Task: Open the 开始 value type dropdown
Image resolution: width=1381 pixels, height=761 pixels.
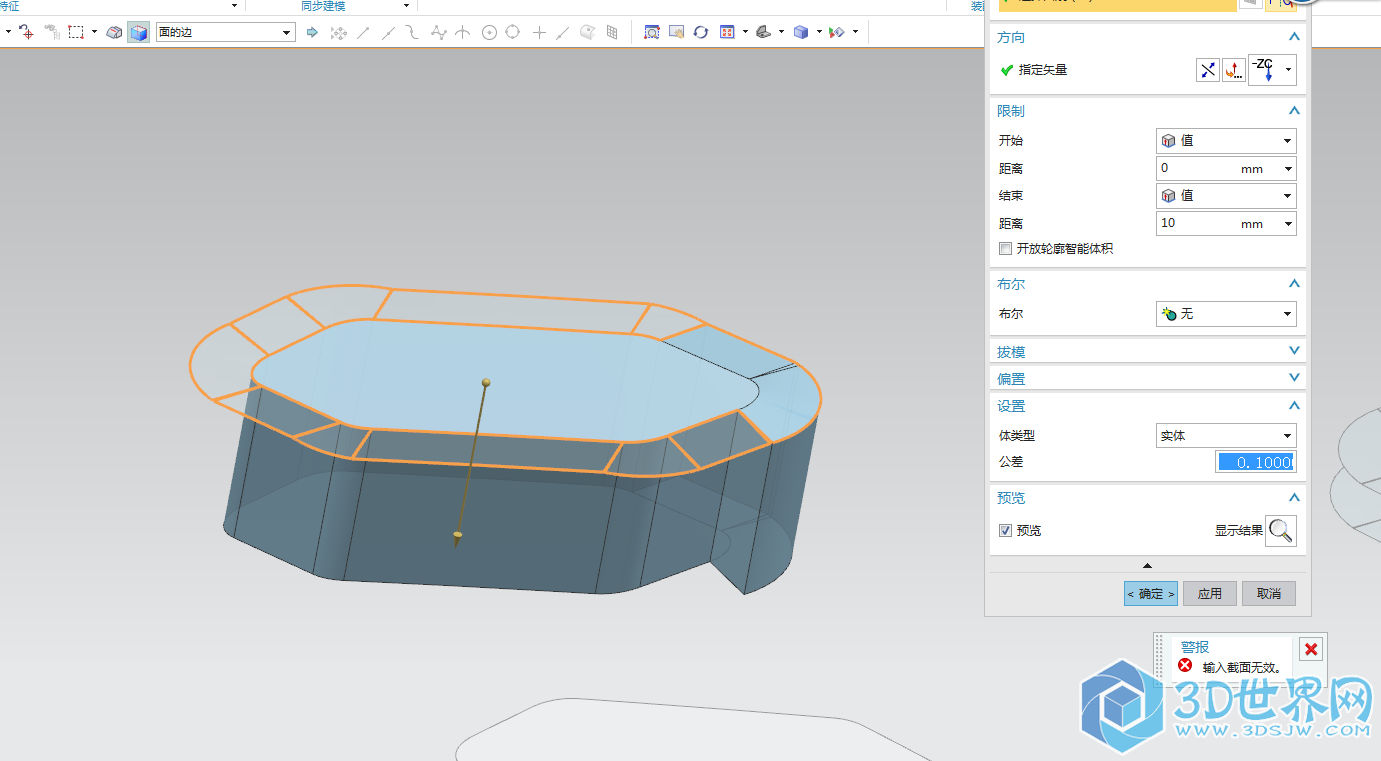Action: point(1226,141)
